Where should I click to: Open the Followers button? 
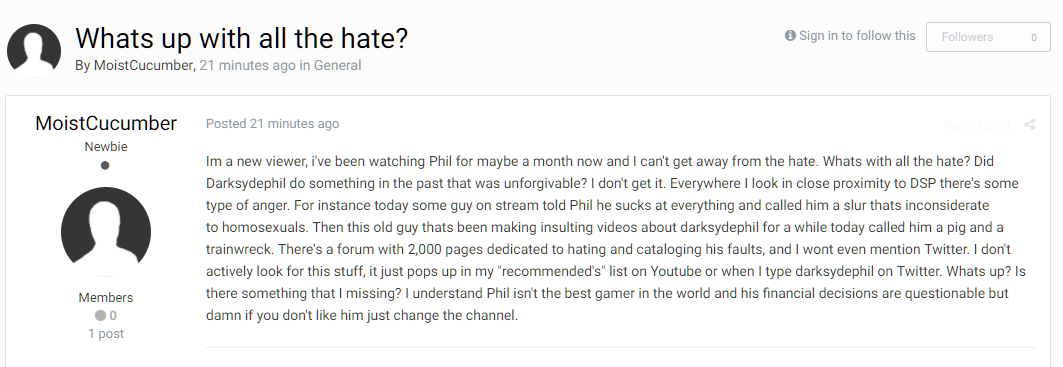click(x=988, y=37)
